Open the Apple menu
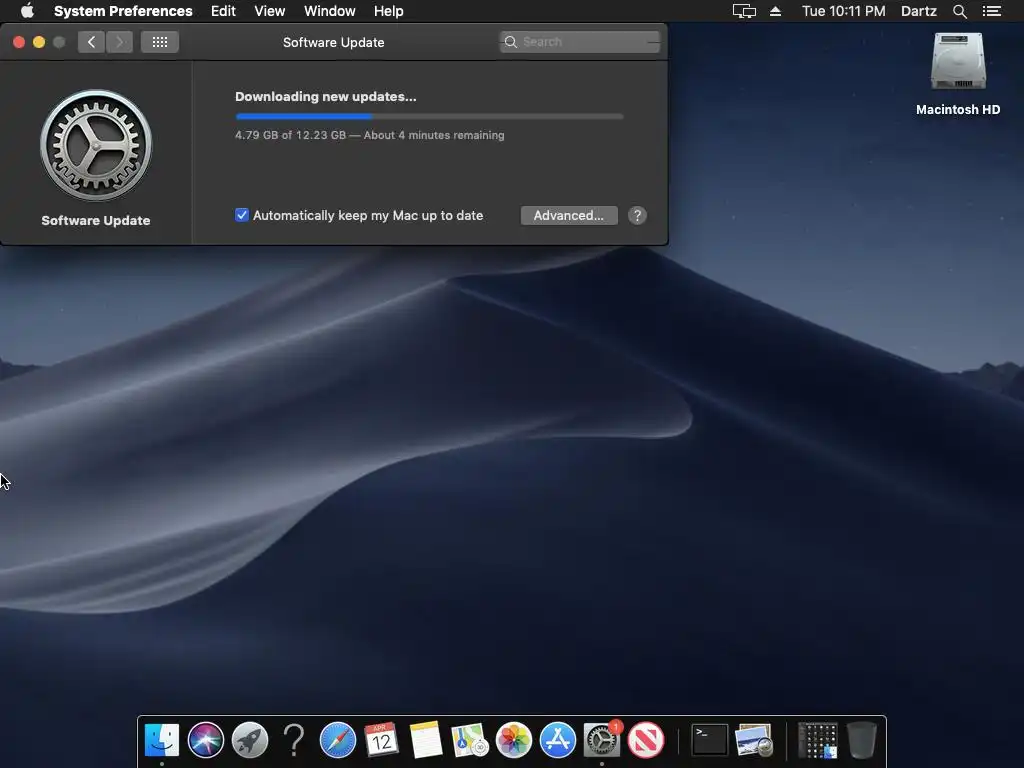1024x768 pixels. click(27, 11)
